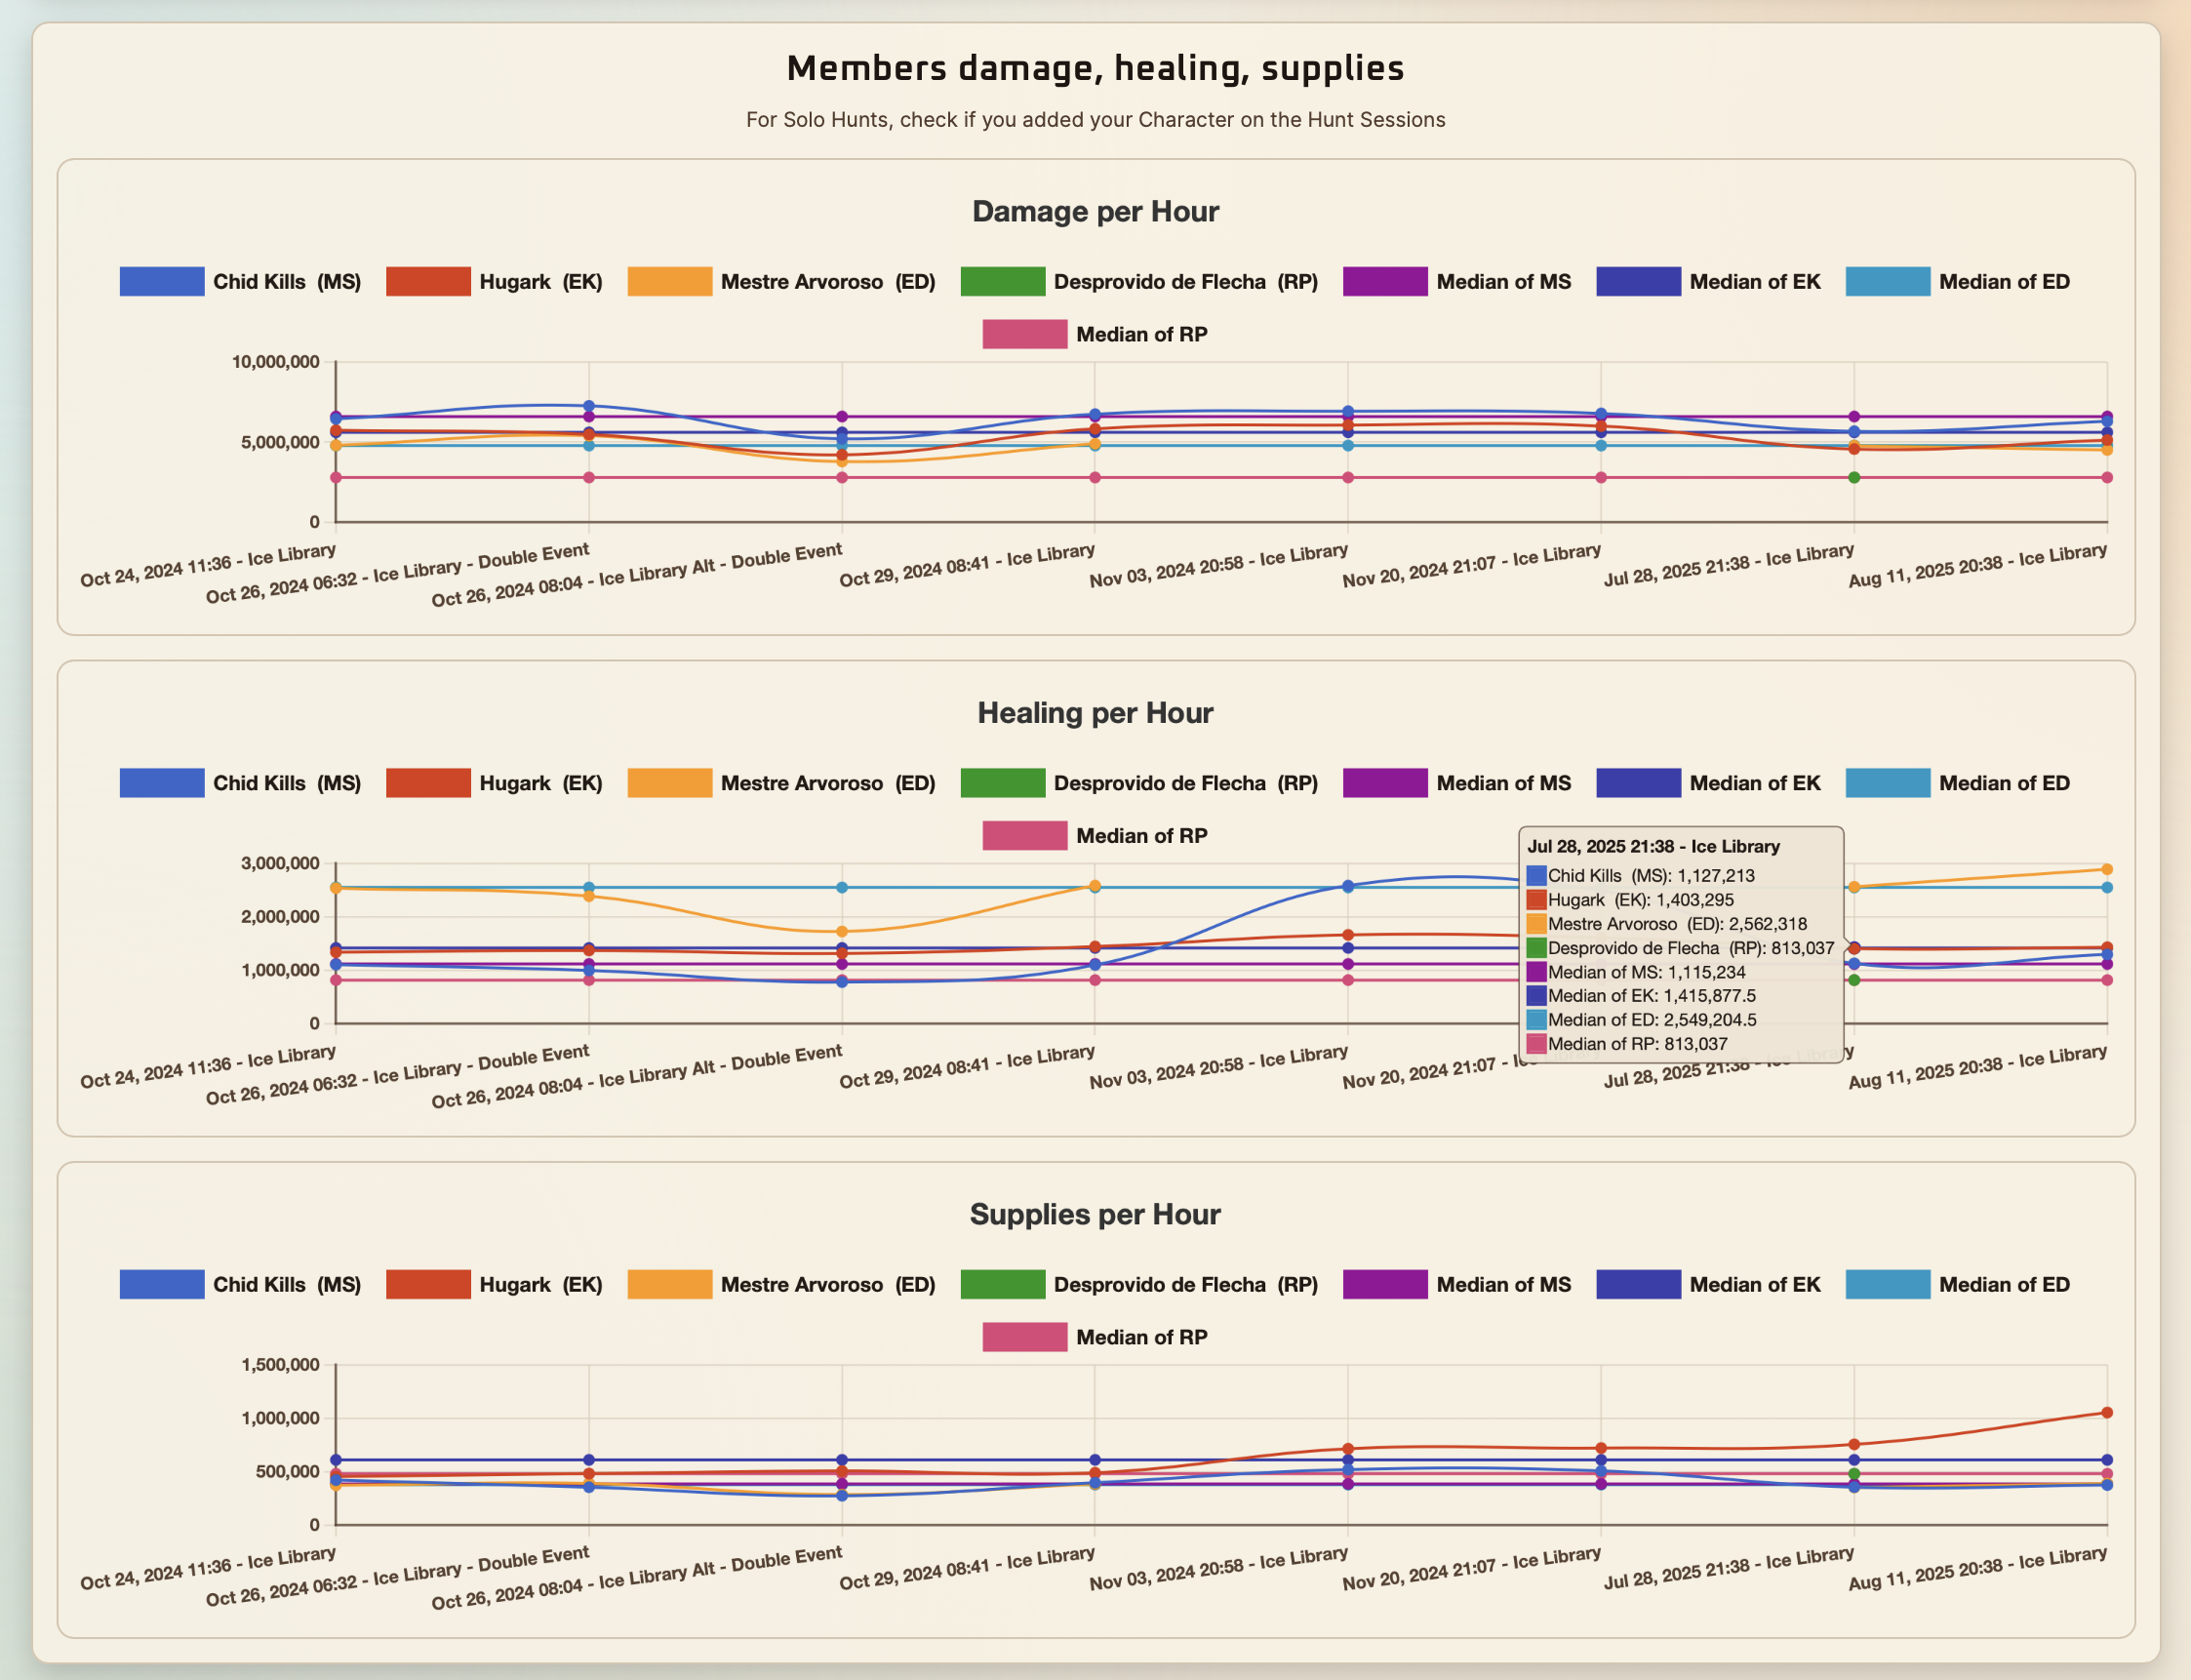Click Median of EK label in Damage legend

pyautogui.click(x=1755, y=282)
